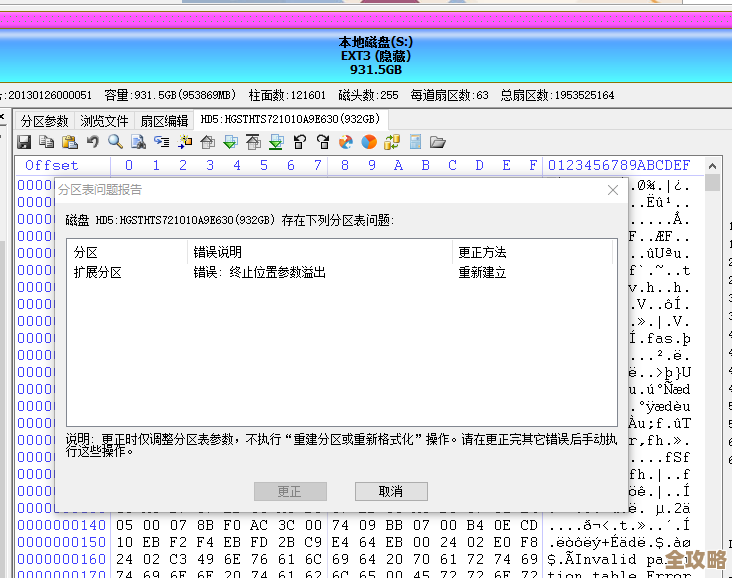Click the Paste clipboard icon

pyautogui.click(x=70, y=142)
